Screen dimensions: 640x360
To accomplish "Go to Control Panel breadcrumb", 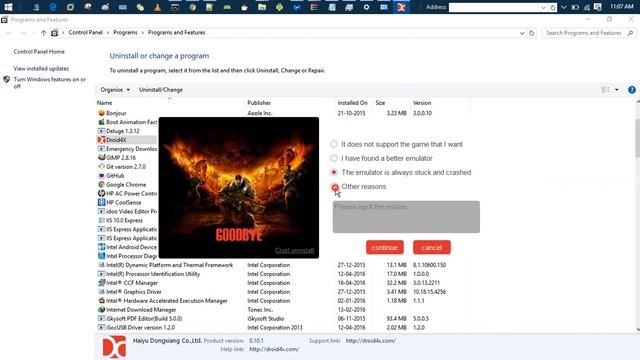I will click(85, 33).
